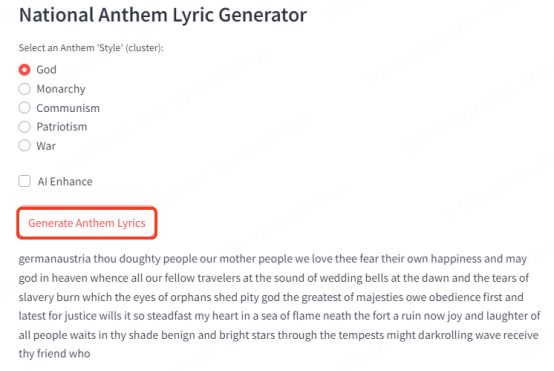Click the last lyric line 'thy friend who'
The height and width of the screenshot is (371, 554).
pos(54,354)
